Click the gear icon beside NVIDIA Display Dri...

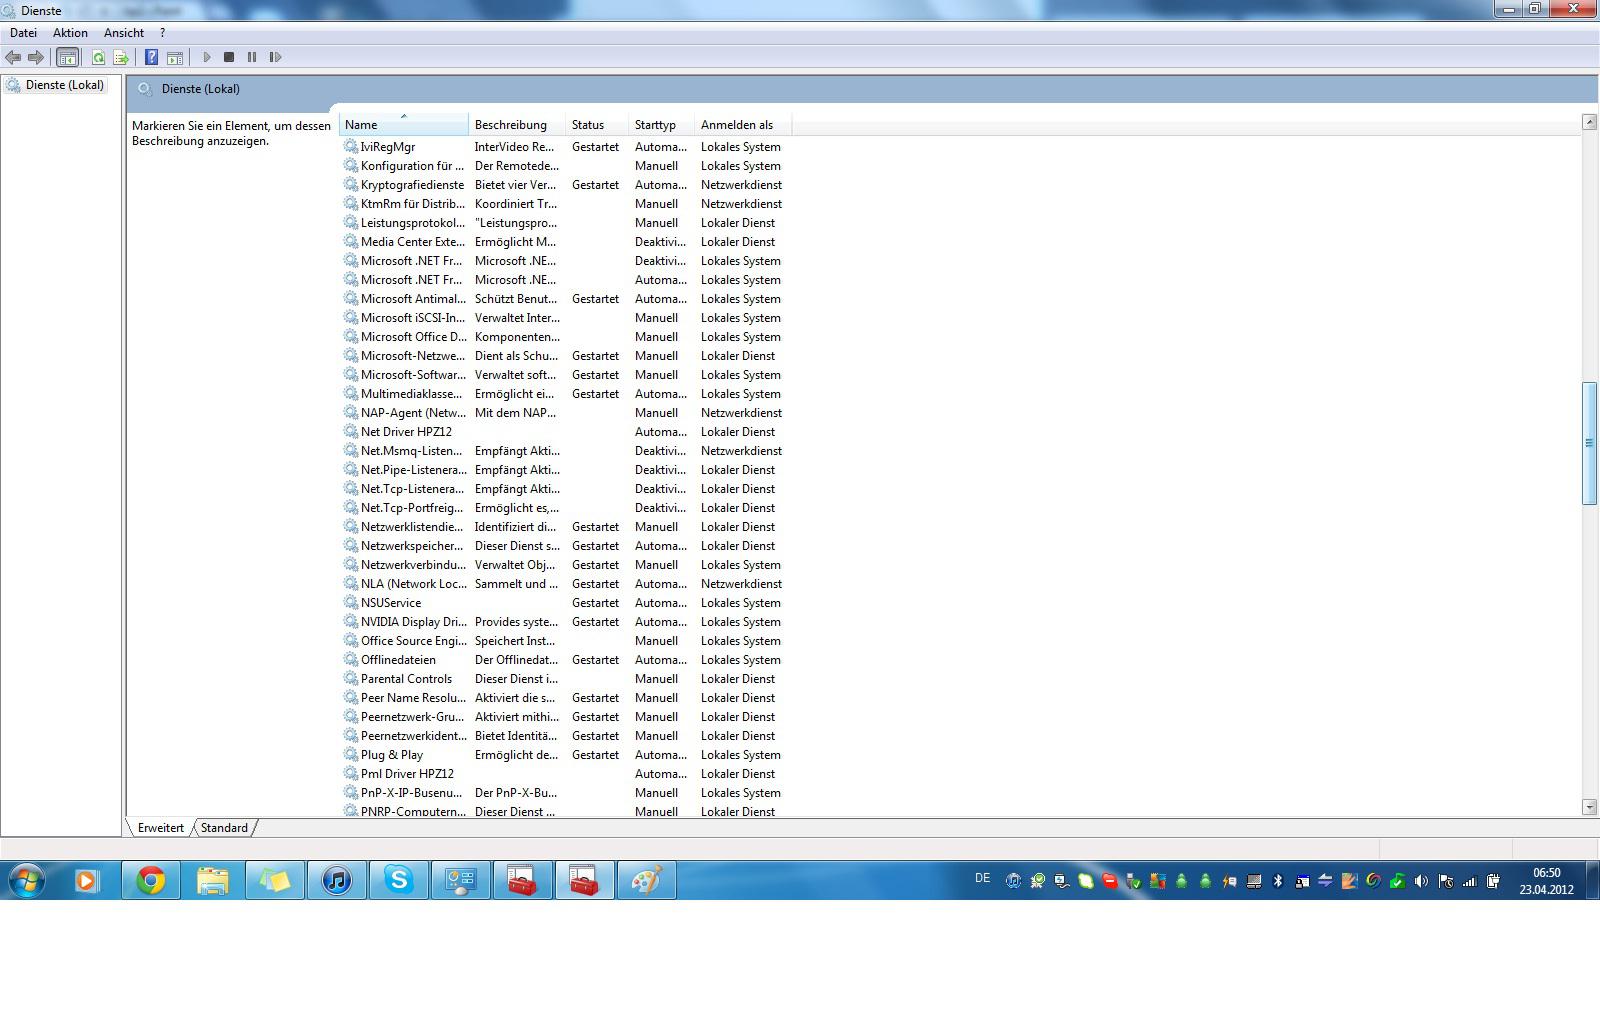[351, 622]
